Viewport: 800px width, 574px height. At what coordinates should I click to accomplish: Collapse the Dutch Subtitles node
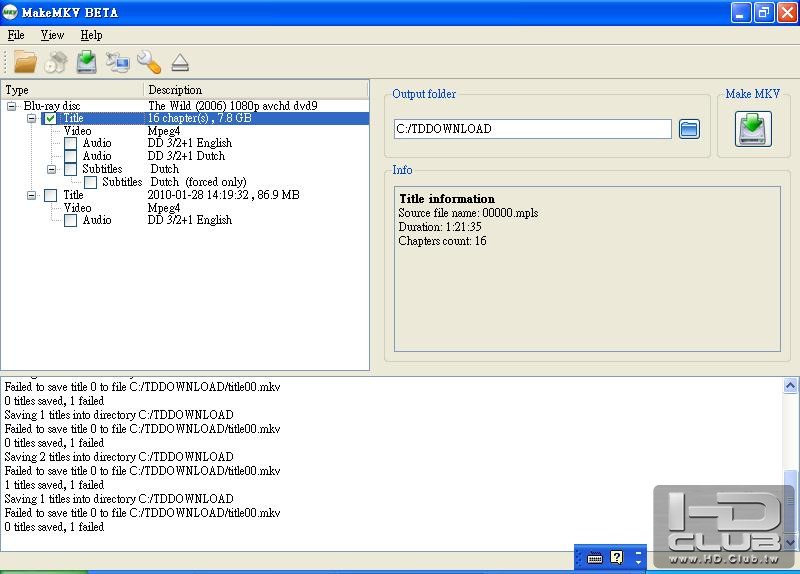click(52, 169)
